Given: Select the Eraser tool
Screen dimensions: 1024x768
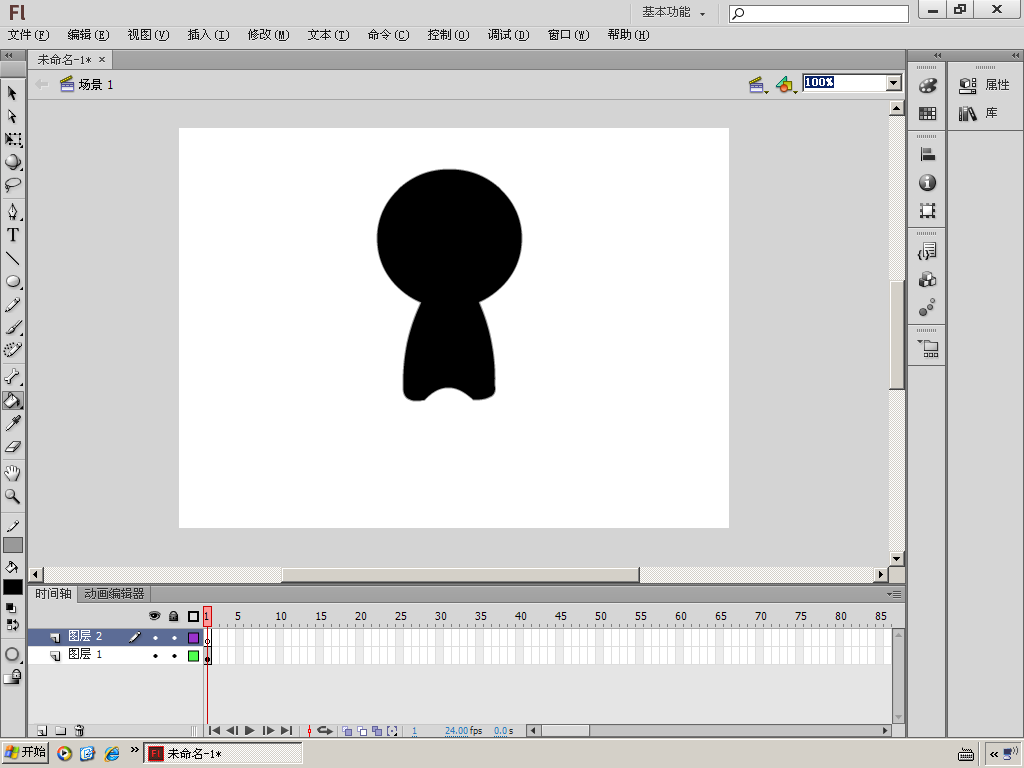Looking at the screenshot, I should pyautogui.click(x=13, y=447).
